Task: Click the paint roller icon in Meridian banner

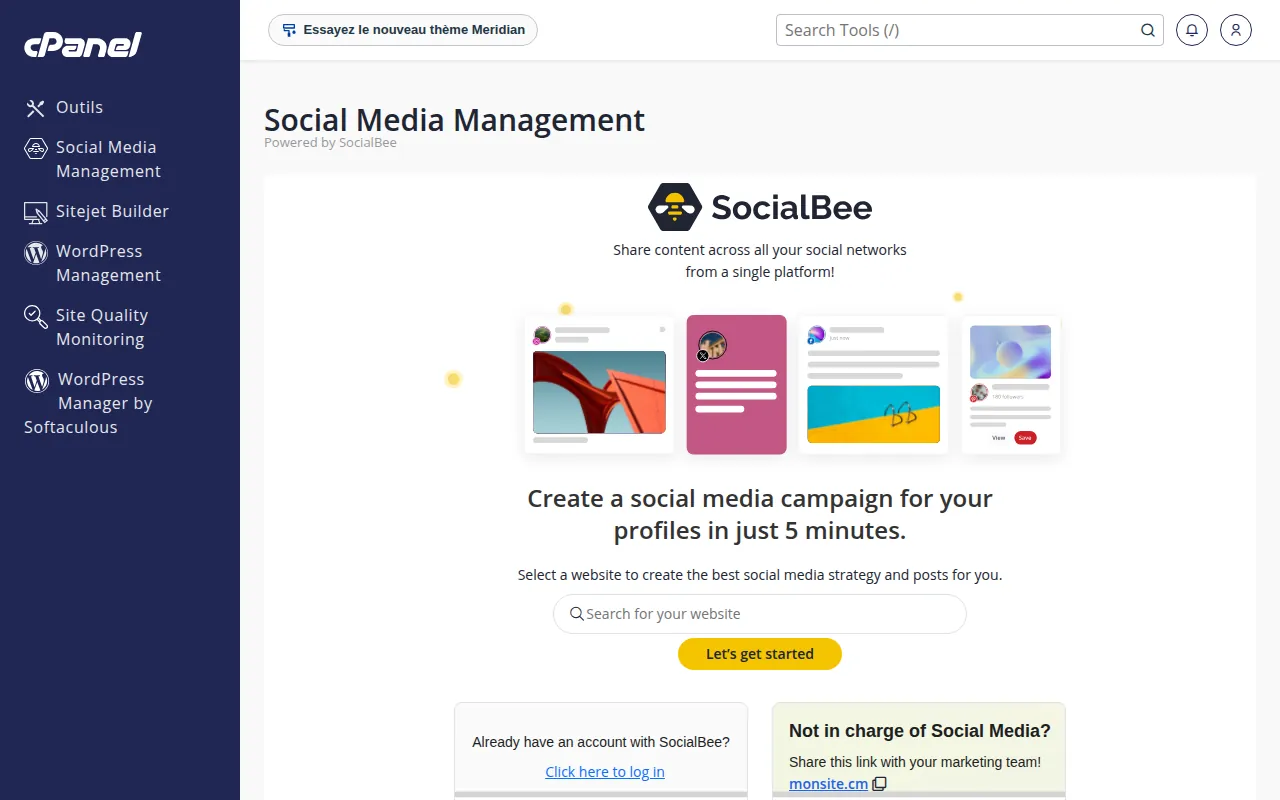Action: point(289,30)
